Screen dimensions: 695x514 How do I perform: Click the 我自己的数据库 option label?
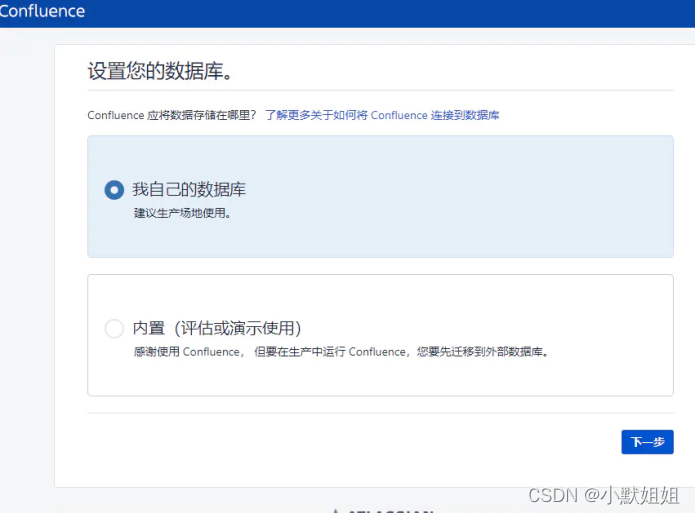[x=189, y=190]
